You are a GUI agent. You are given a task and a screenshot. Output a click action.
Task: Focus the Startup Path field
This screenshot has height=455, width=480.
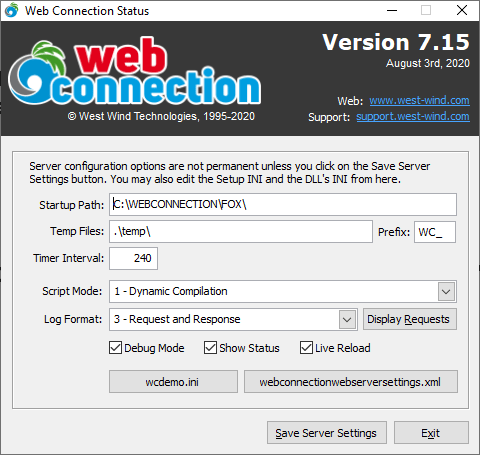pos(283,204)
